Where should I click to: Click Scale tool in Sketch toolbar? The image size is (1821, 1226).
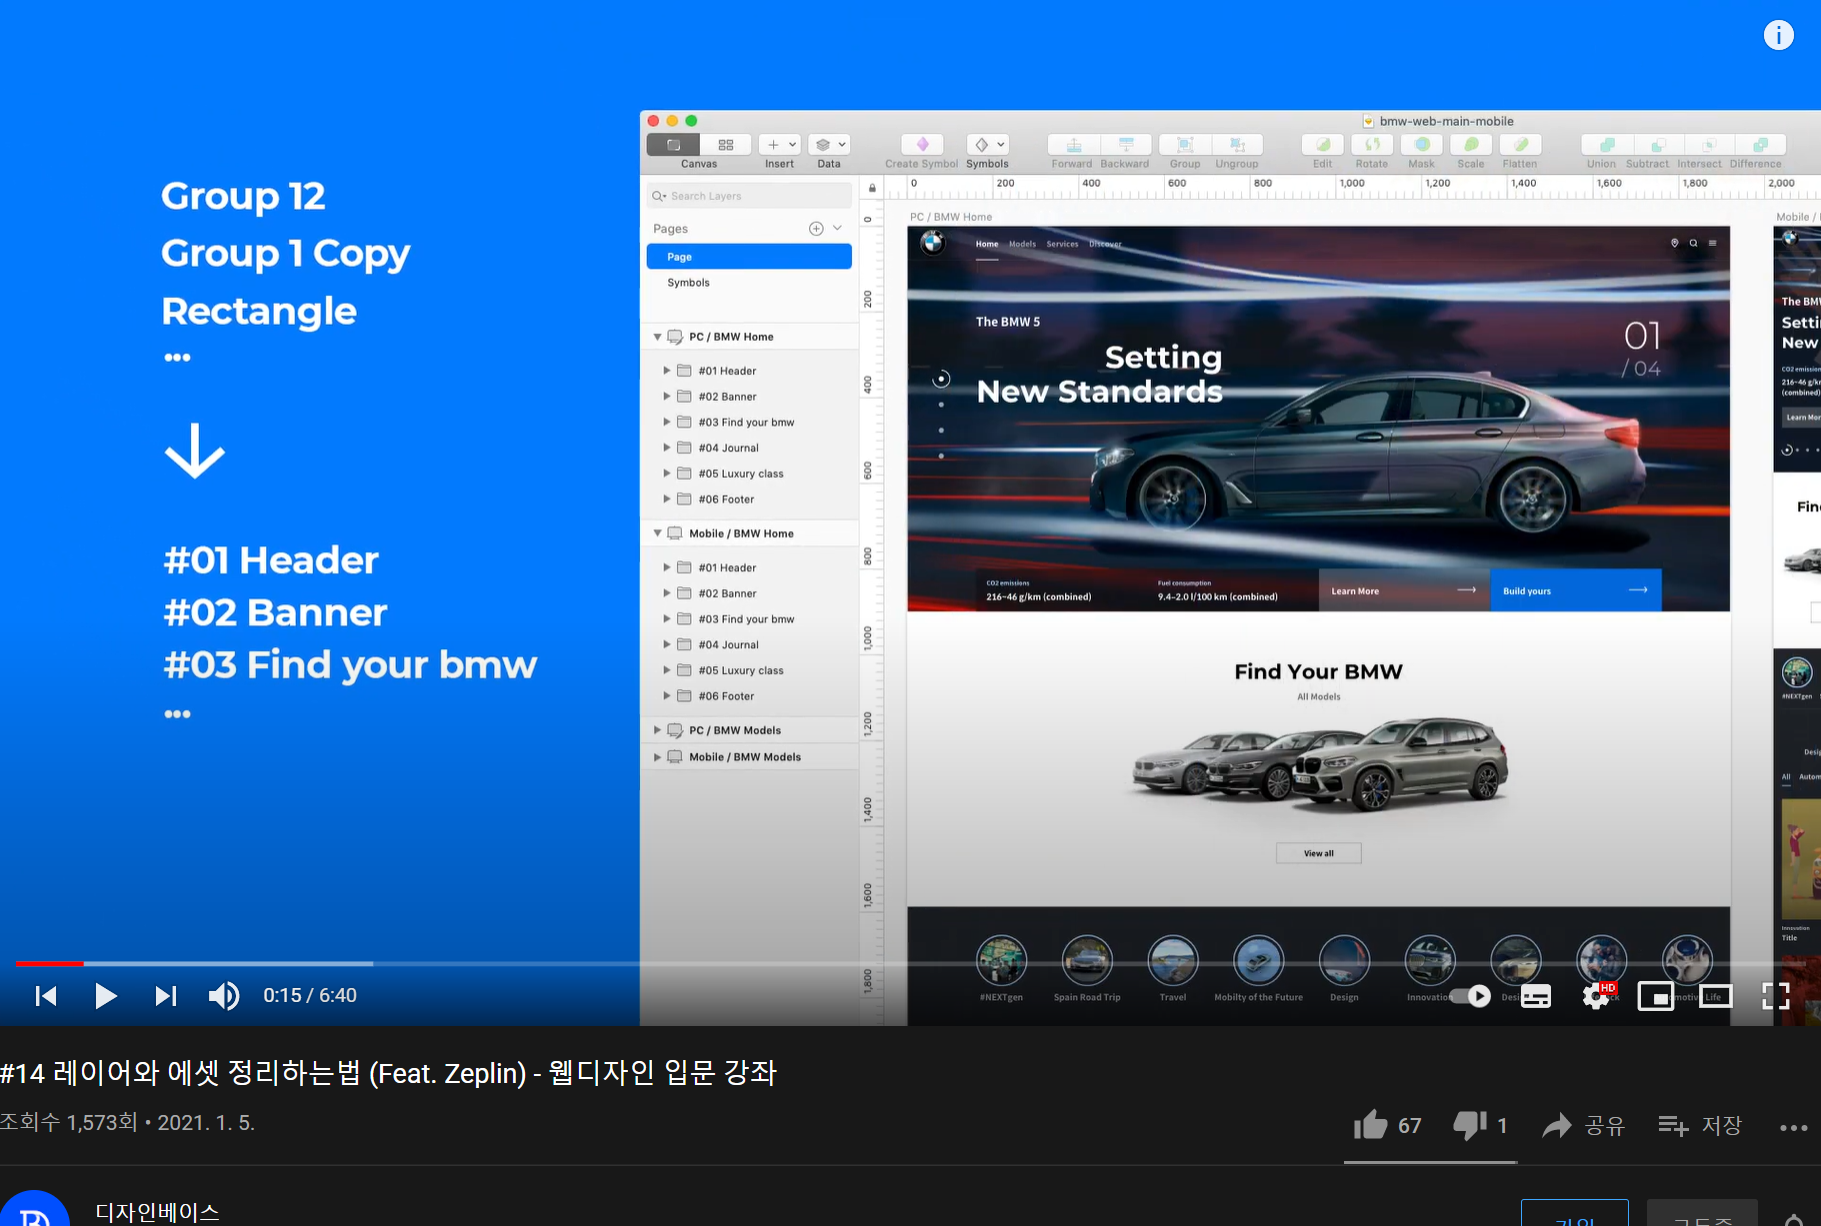pos(1471,145)
